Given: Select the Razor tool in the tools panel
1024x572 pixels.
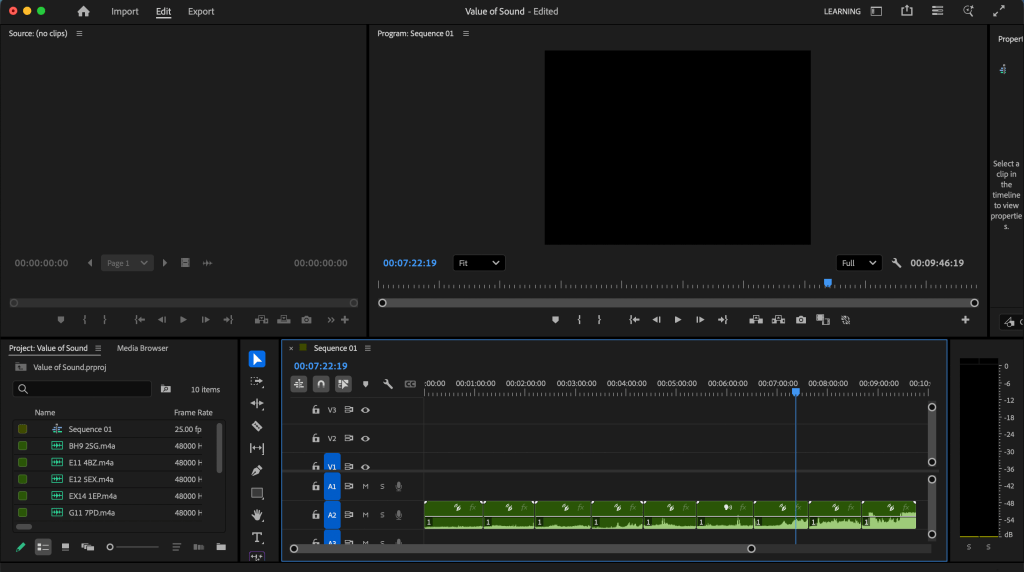Looking at the screenshot, I should click(257, 426).
